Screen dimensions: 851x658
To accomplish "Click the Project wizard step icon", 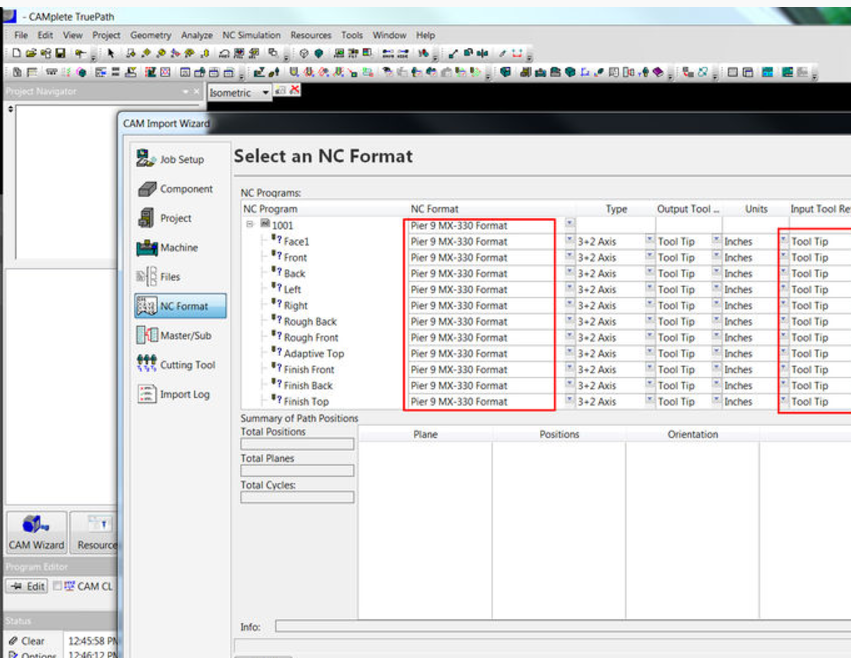I will click(145, 218).
